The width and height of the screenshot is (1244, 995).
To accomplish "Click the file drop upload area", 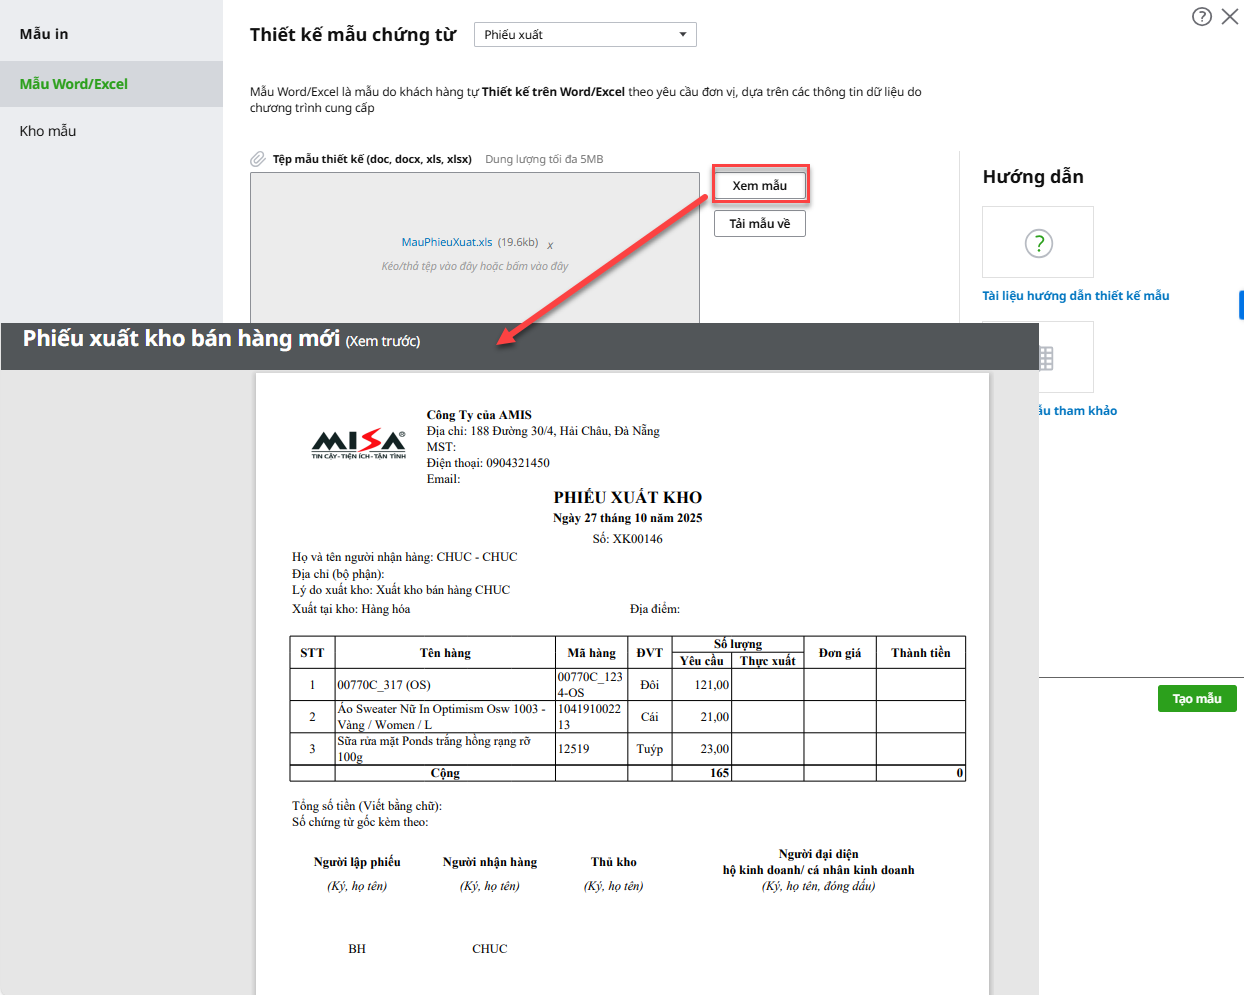I will coord(474,290).
